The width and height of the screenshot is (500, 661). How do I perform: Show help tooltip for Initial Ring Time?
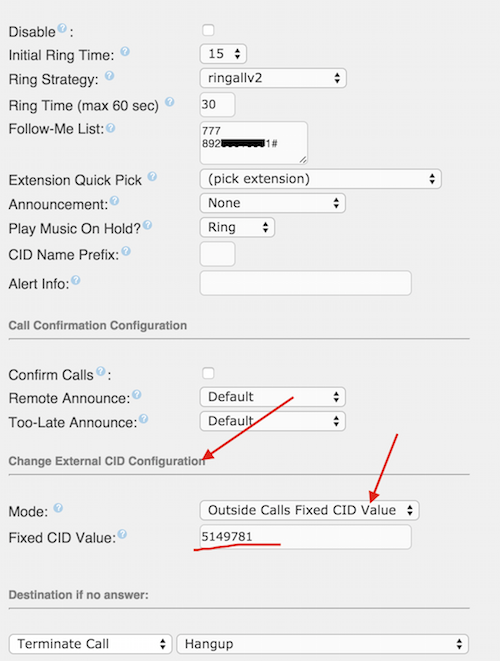pyautogui.click(x=125, y=51)
